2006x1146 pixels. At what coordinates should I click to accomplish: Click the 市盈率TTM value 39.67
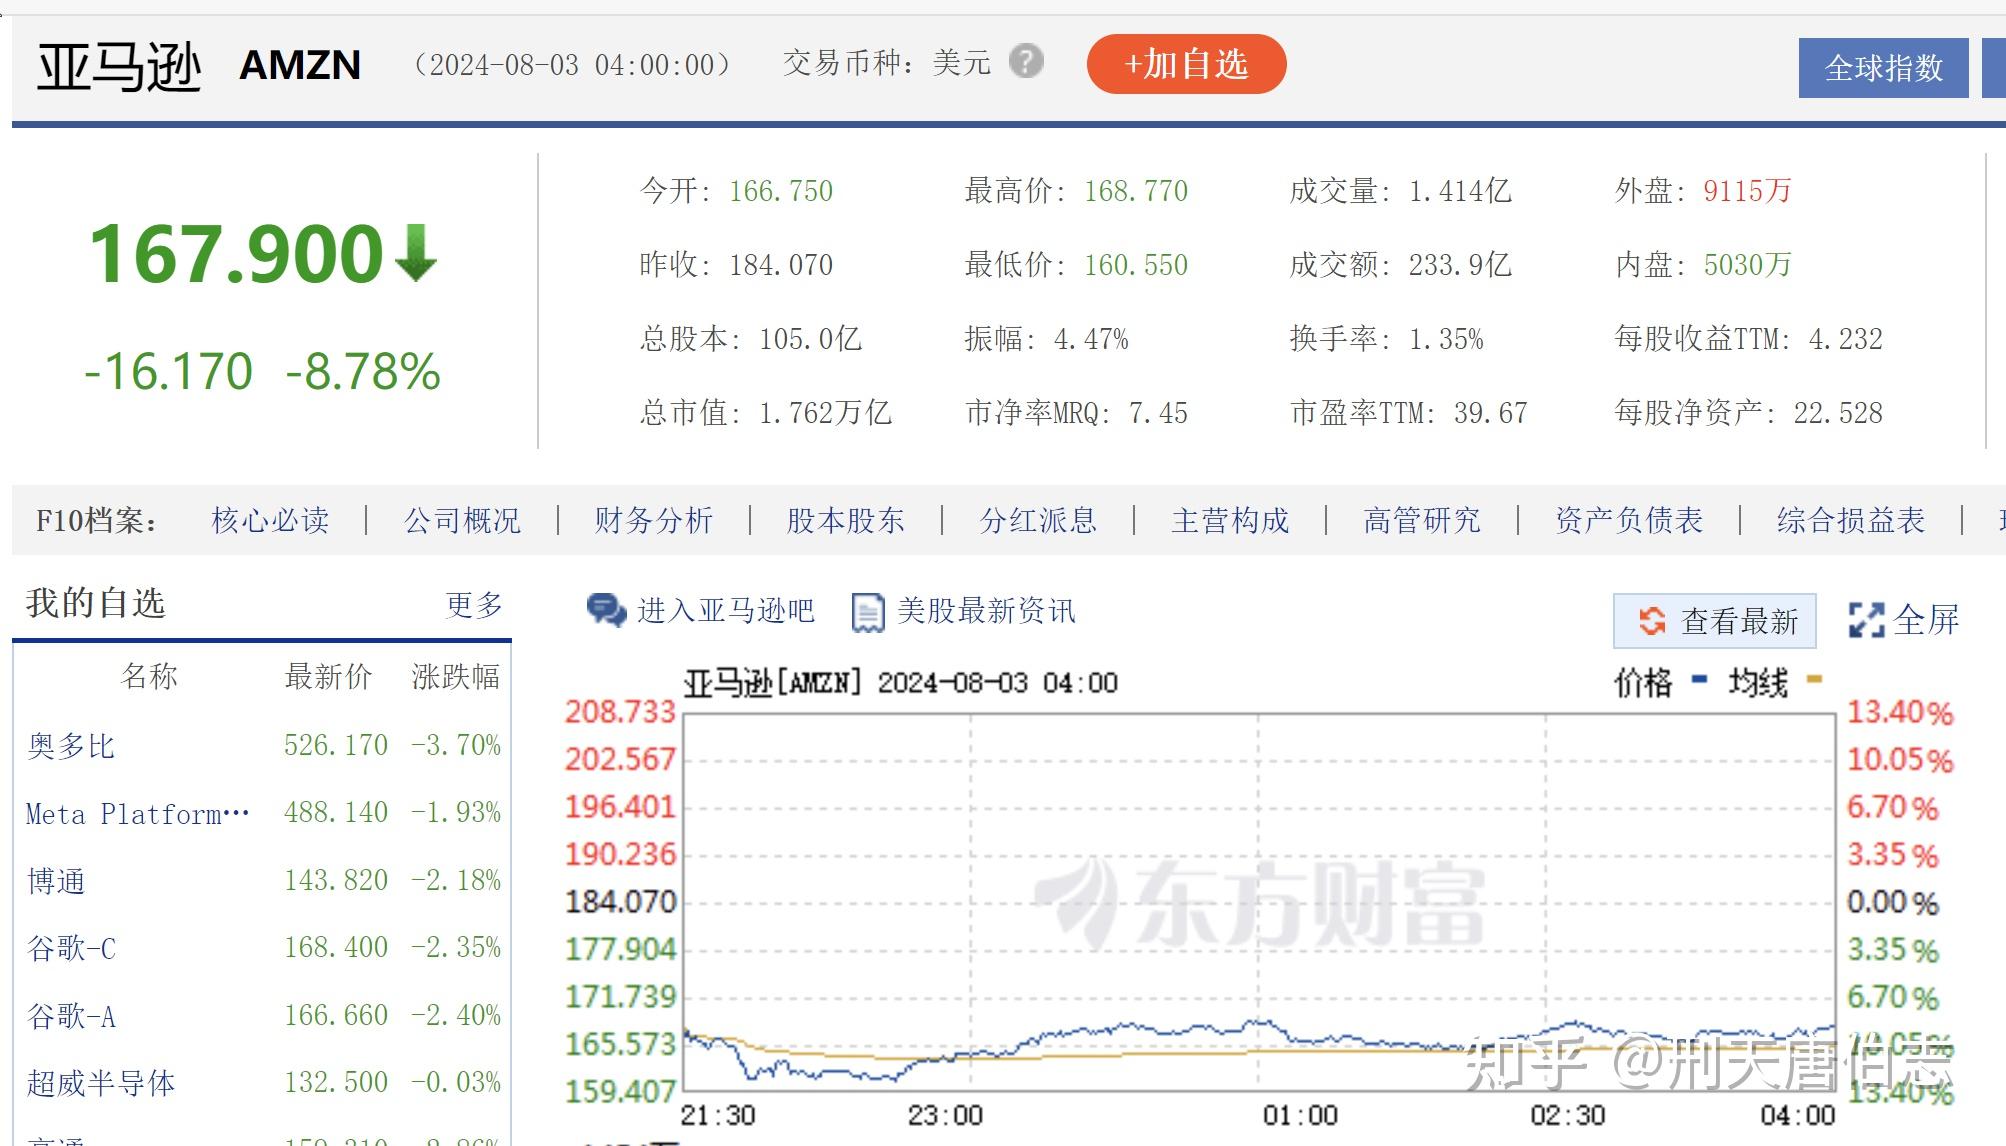pyautogui.click(x=1490, y=413)
